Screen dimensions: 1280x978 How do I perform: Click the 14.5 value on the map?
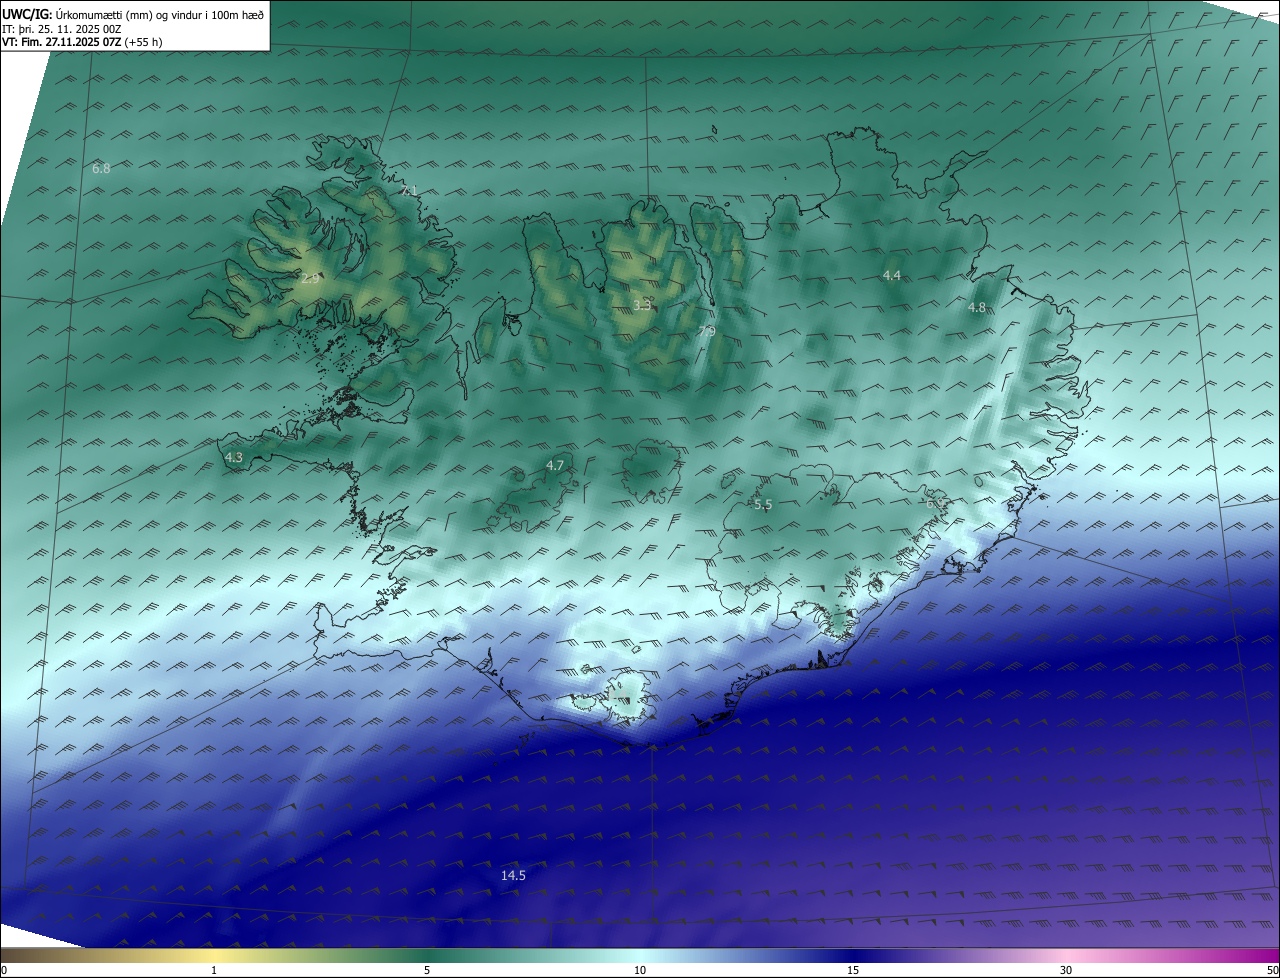513,875
